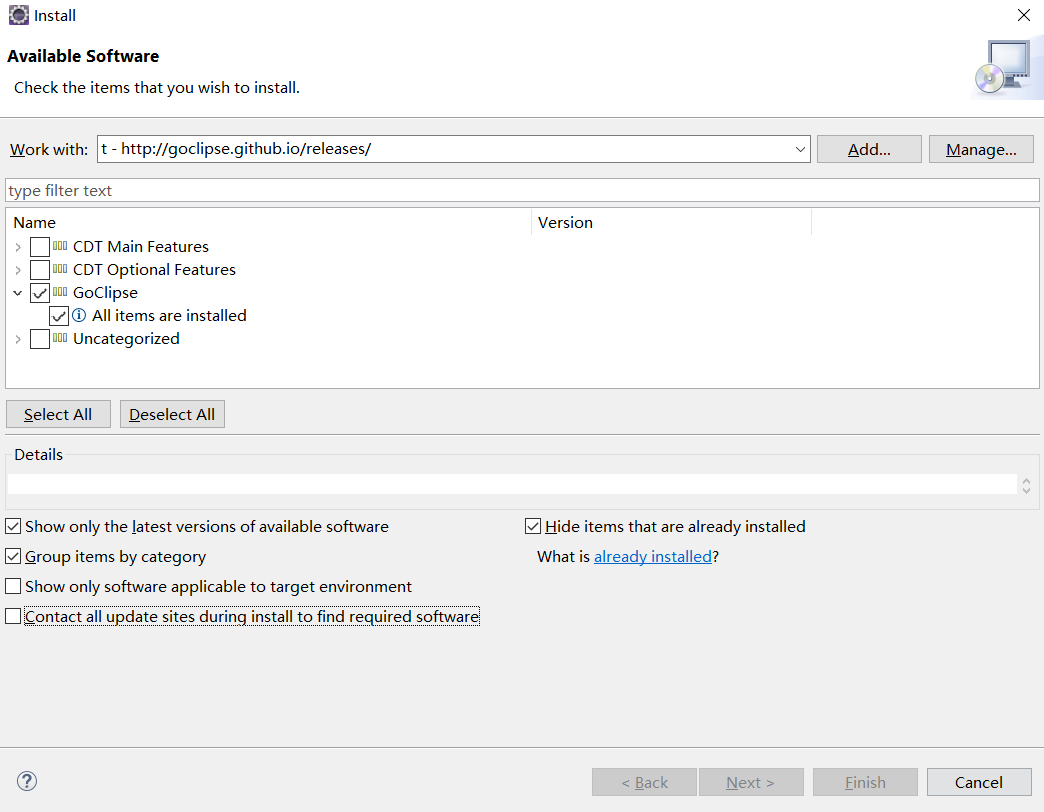
Task: Select the CDT Main Features label
Action: (x=140, y=247)
